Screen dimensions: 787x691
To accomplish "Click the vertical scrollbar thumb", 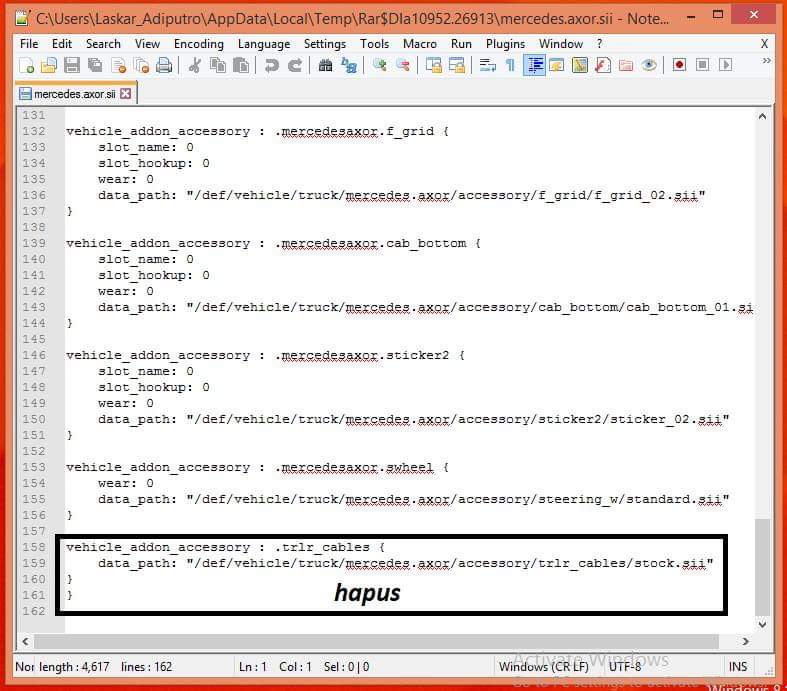I will pyautogui.click(x=762, y=567).
